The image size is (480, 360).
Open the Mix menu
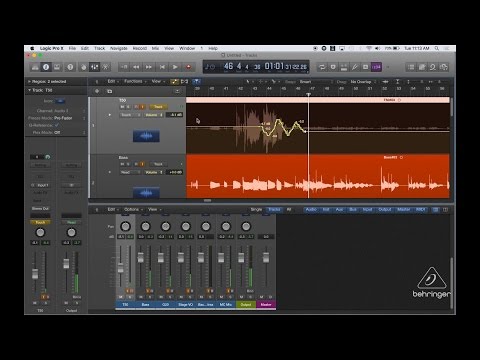155,48
